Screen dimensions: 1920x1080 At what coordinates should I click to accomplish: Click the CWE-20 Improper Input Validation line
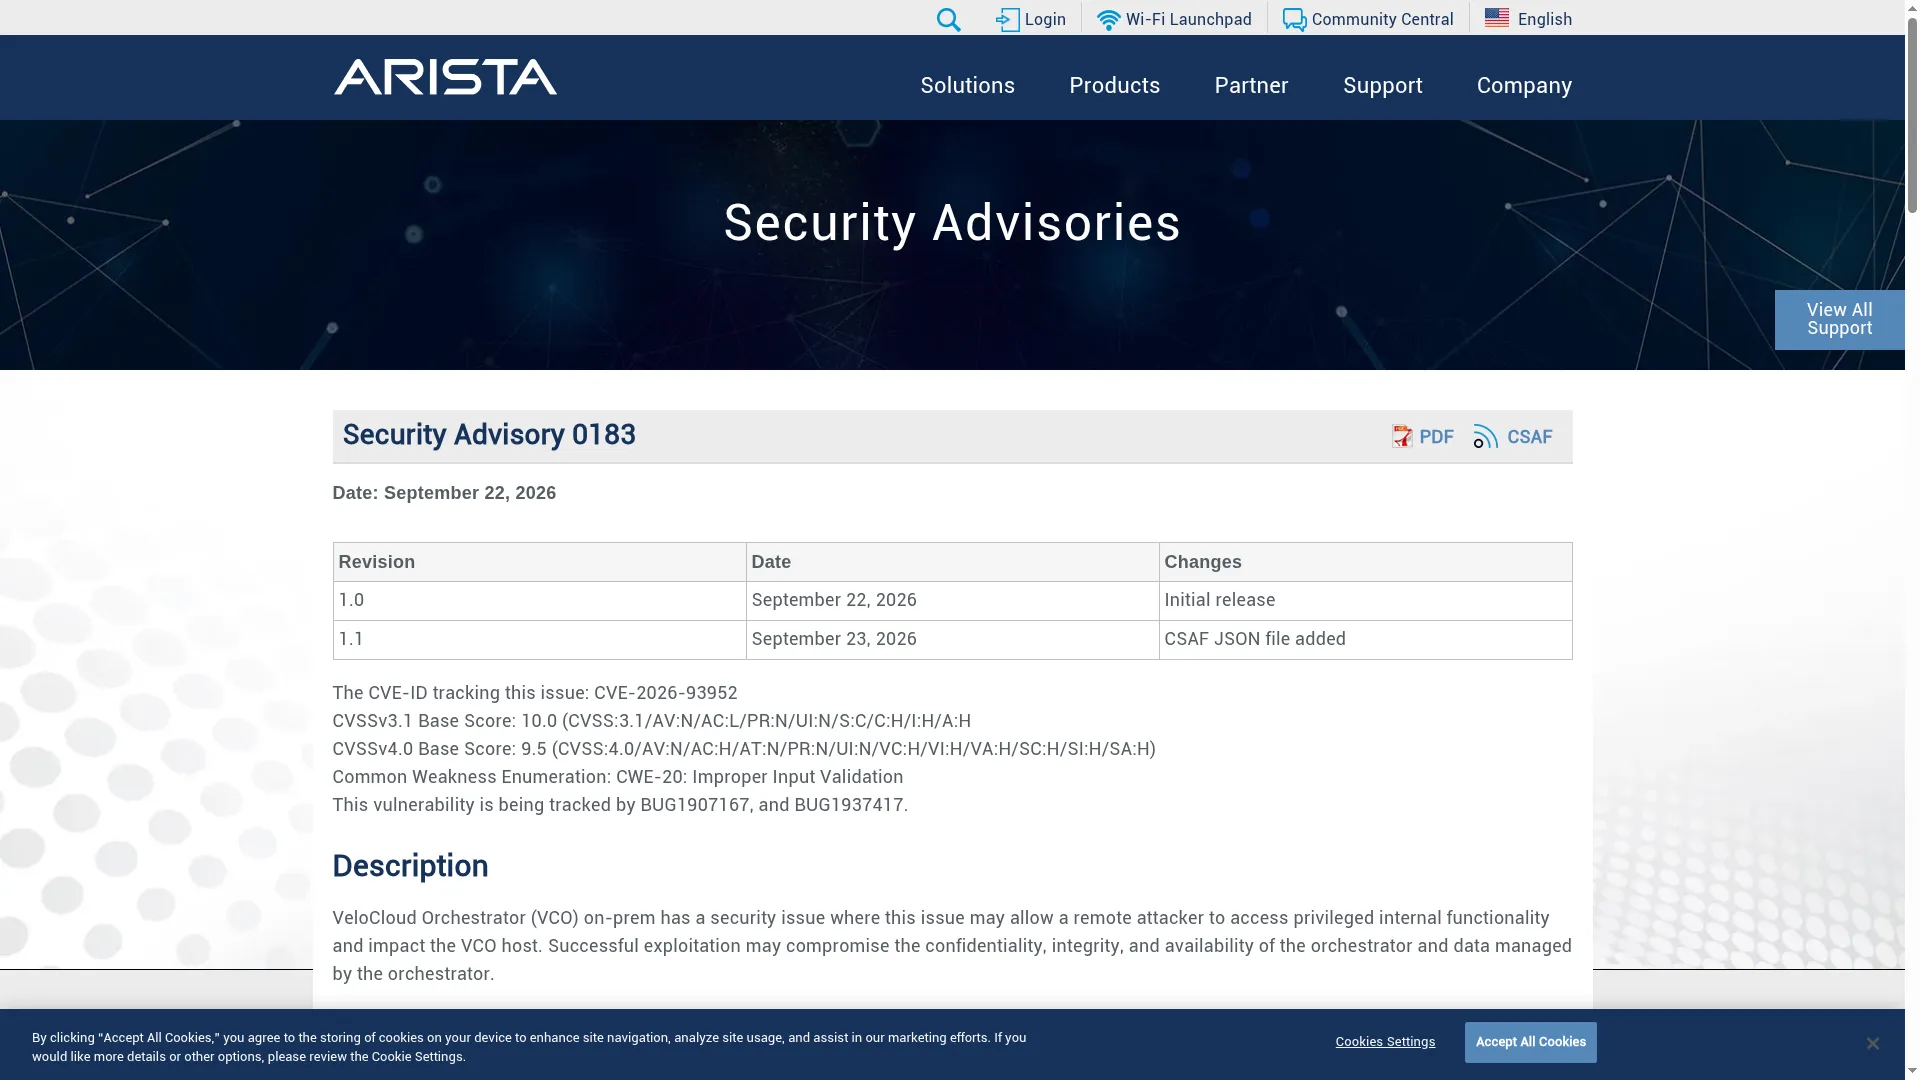617,777
